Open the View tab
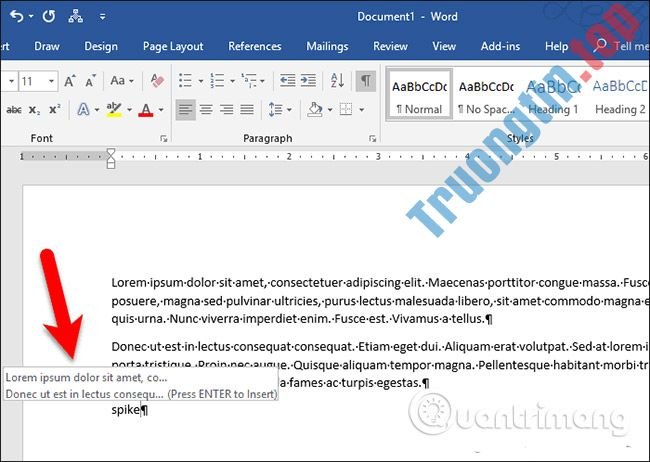 coord(444,46)
